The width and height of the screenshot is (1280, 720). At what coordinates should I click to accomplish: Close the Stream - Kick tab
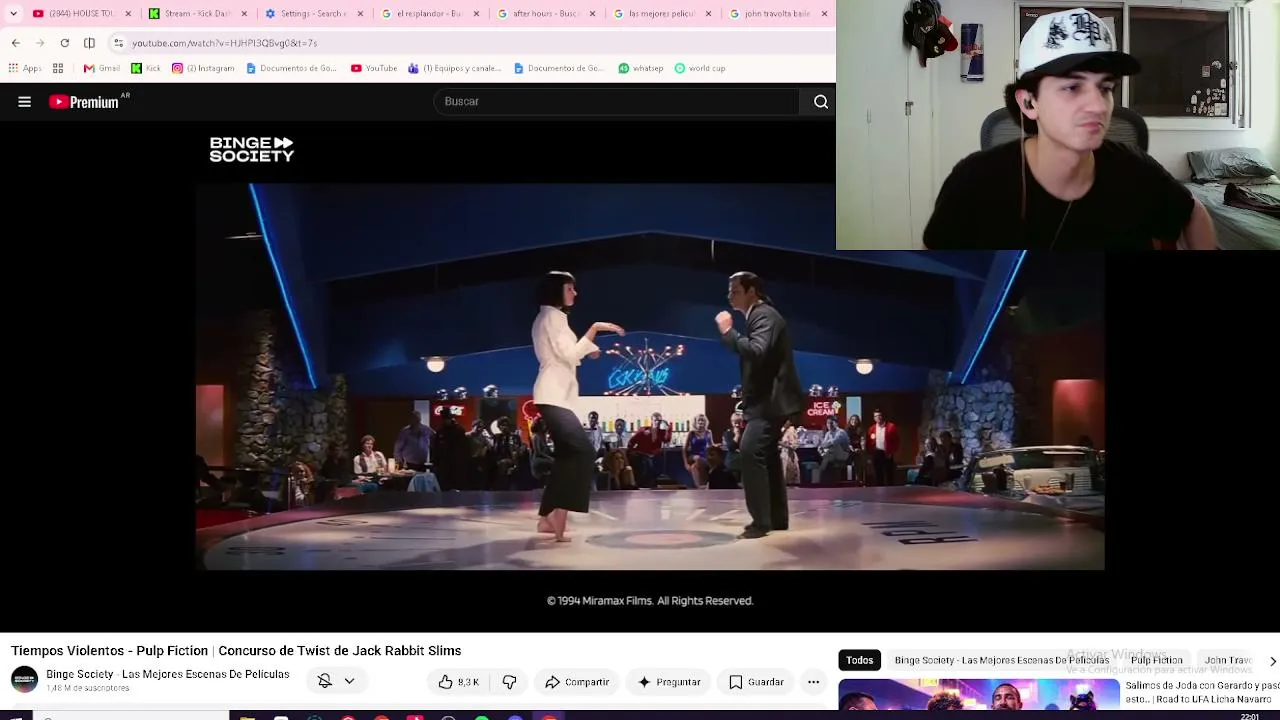click(244, 14)
